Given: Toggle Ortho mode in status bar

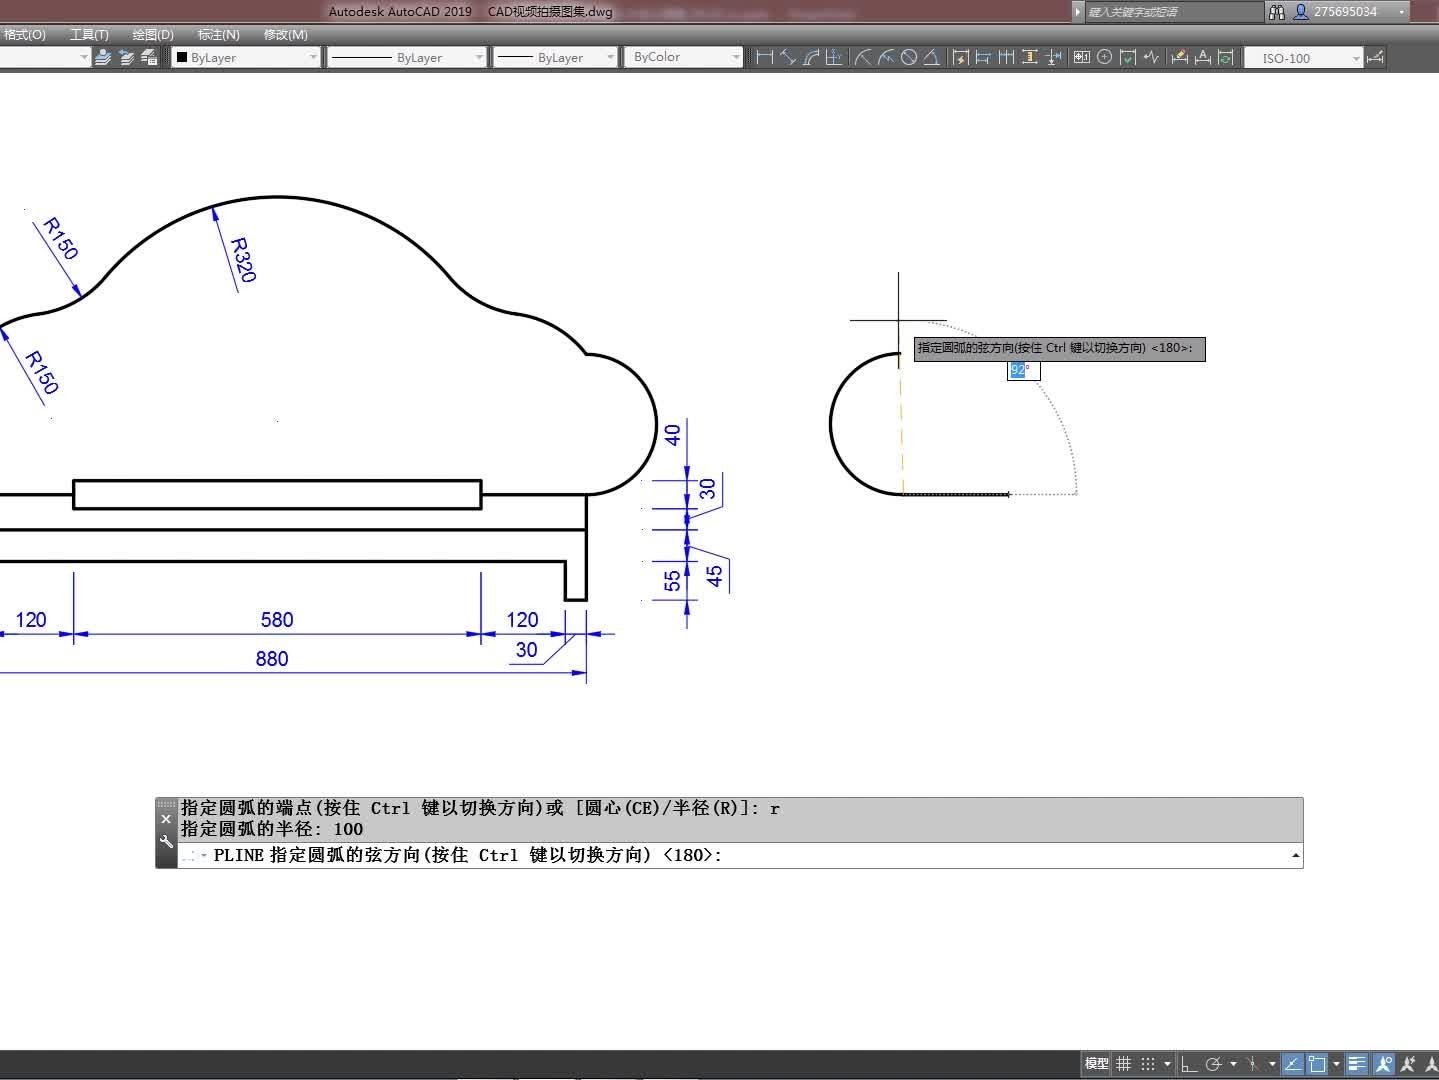Looking at the screenshot, I should (1189, 1064).
